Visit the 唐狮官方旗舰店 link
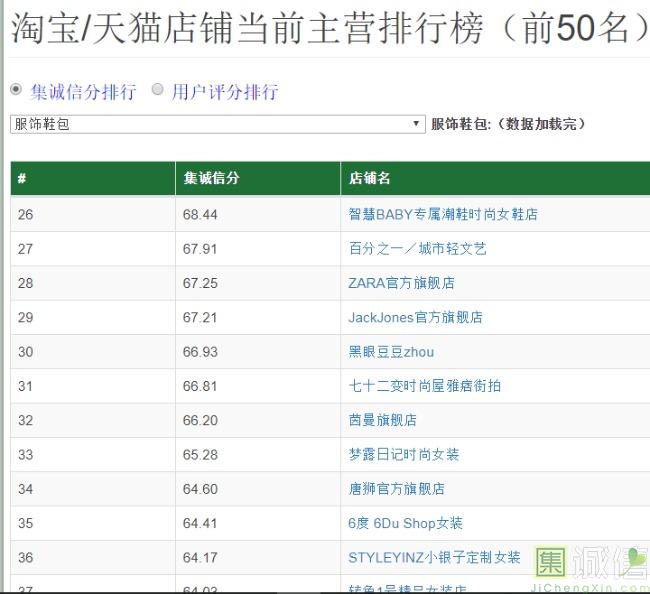 (x=396, y=489)
